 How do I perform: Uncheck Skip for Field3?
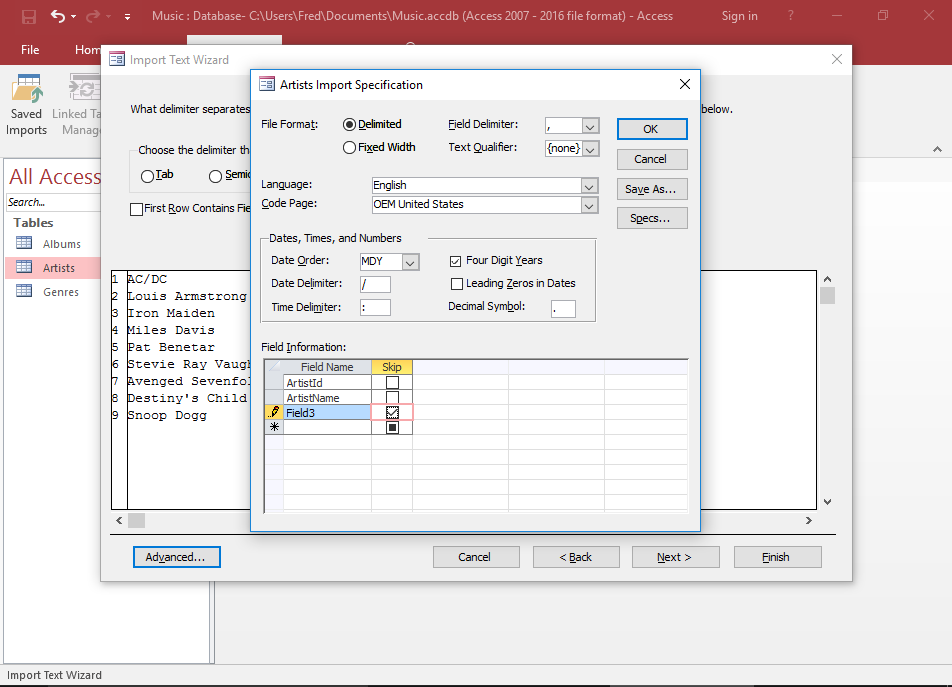392,413
